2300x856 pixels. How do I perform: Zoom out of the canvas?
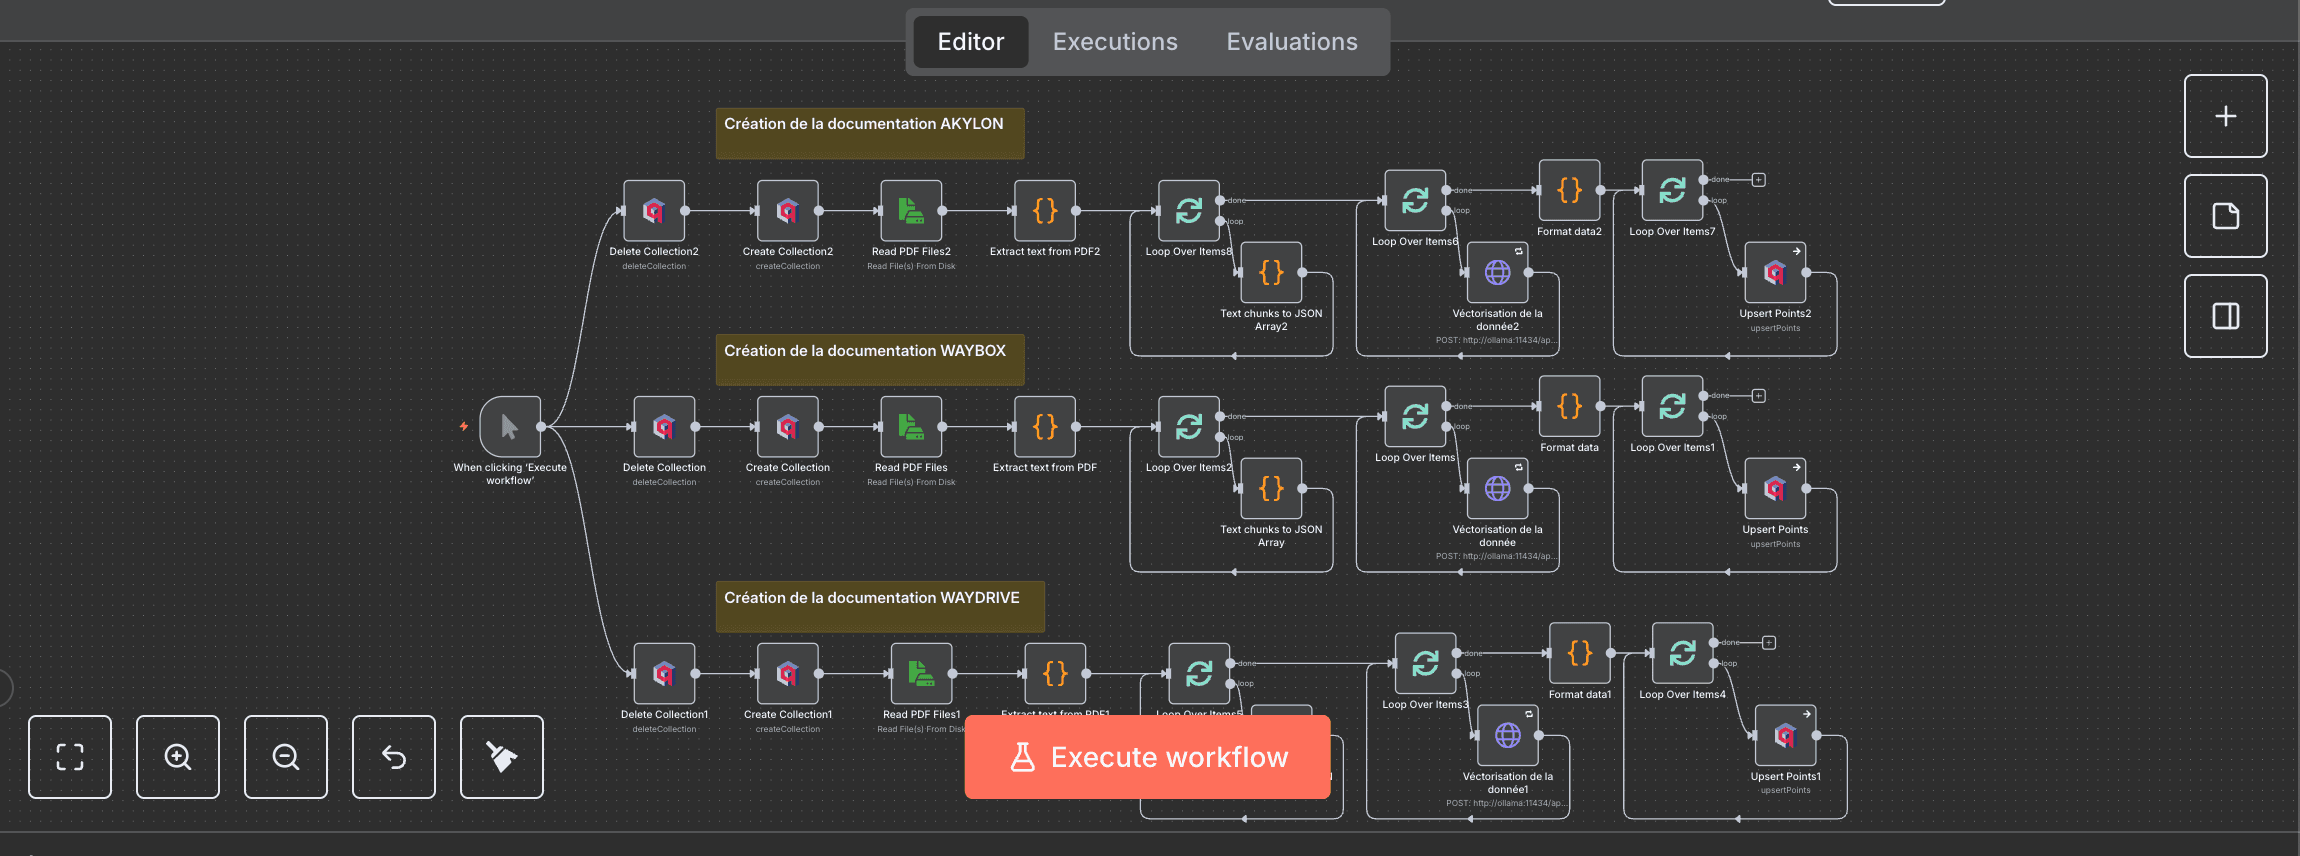tap(286, 757)
